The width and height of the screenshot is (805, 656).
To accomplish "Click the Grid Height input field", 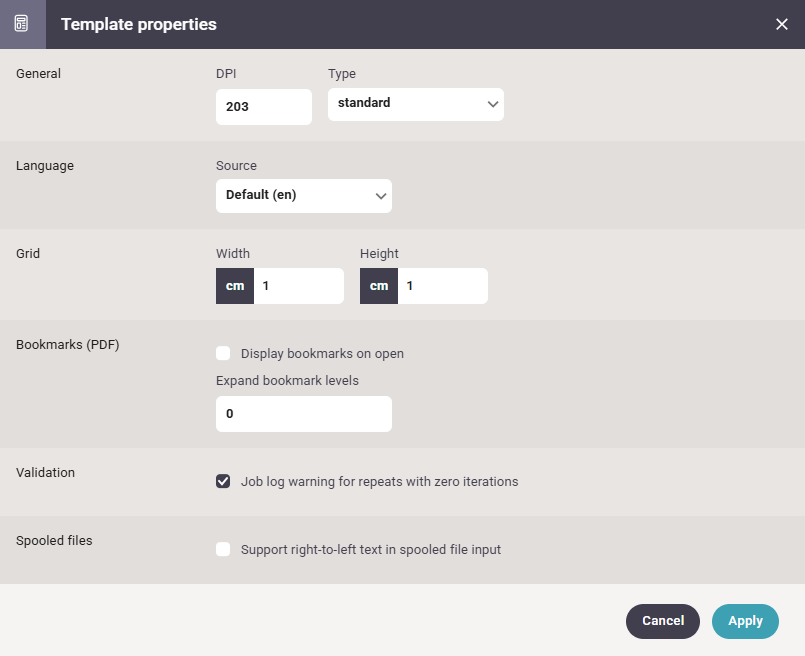I will tap(442, 286).
